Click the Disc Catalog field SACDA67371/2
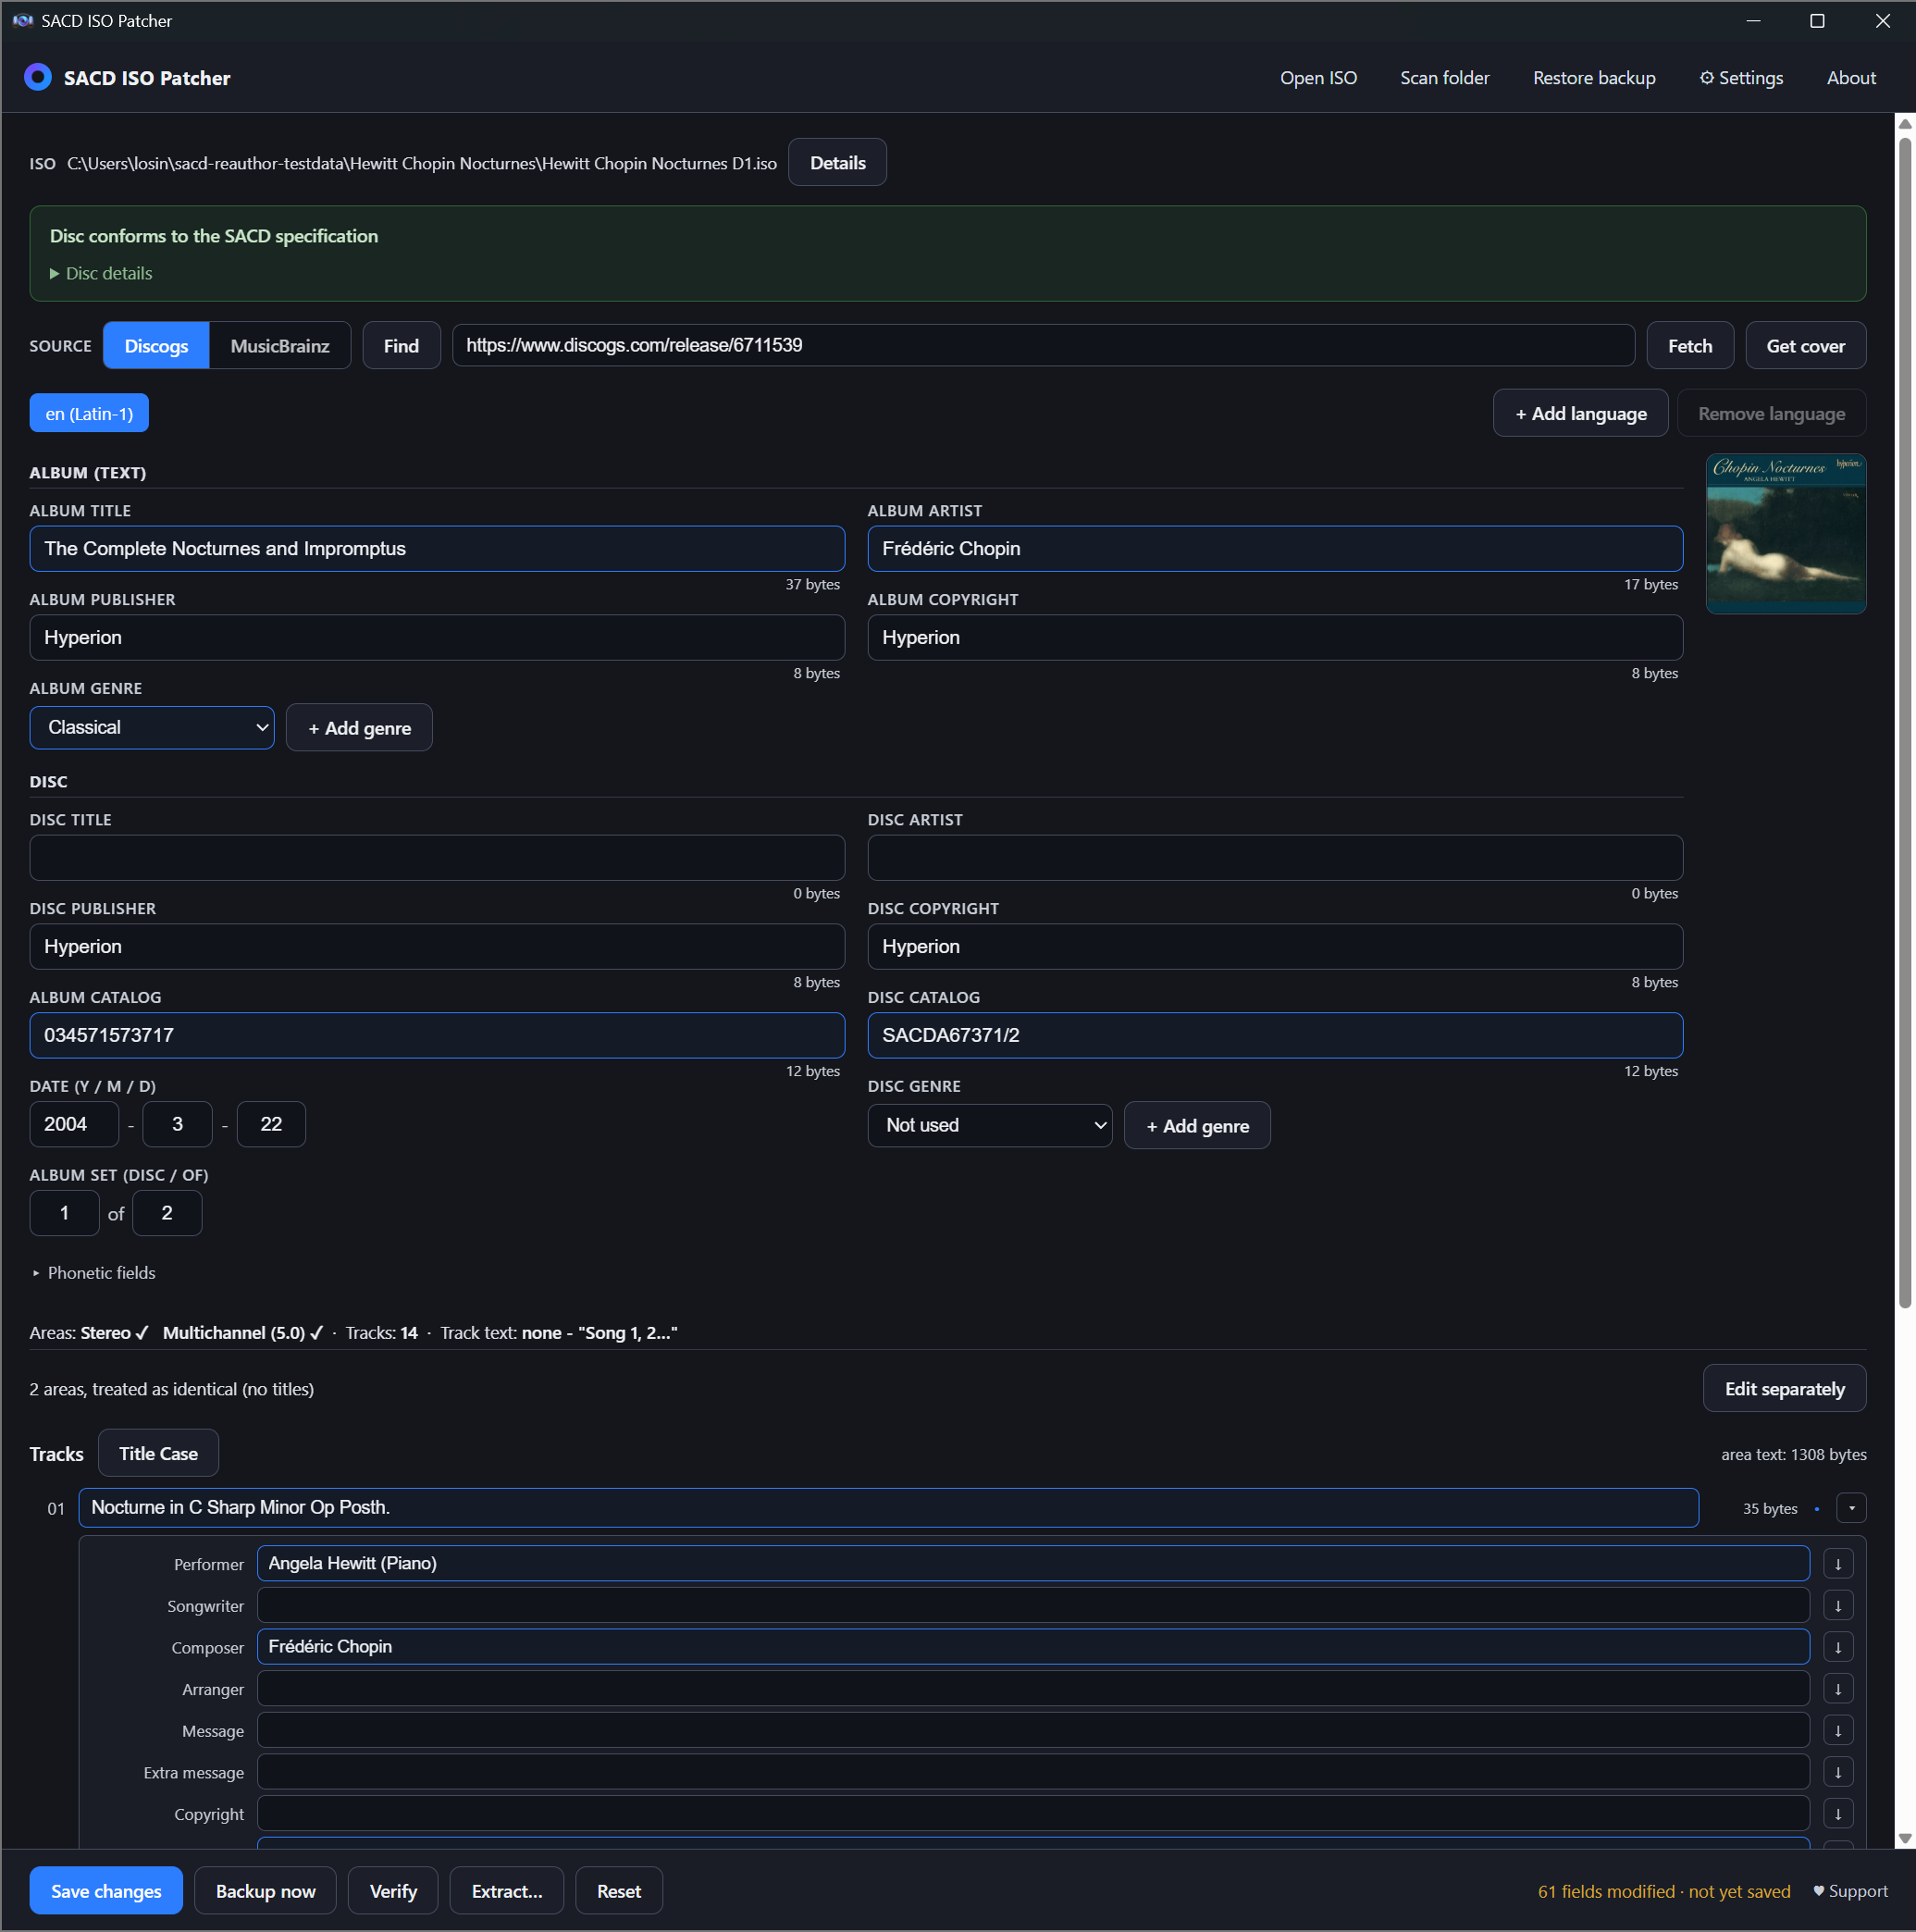Screen dimensions: 1916x1932 pos(1275,1036)
